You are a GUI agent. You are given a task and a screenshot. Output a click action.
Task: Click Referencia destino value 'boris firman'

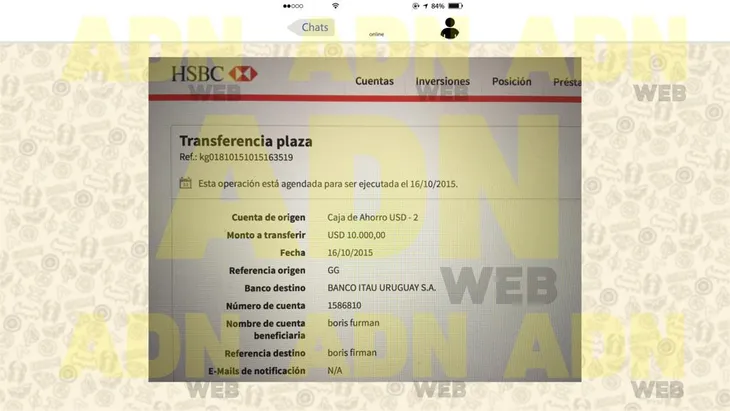click(352, 353)
